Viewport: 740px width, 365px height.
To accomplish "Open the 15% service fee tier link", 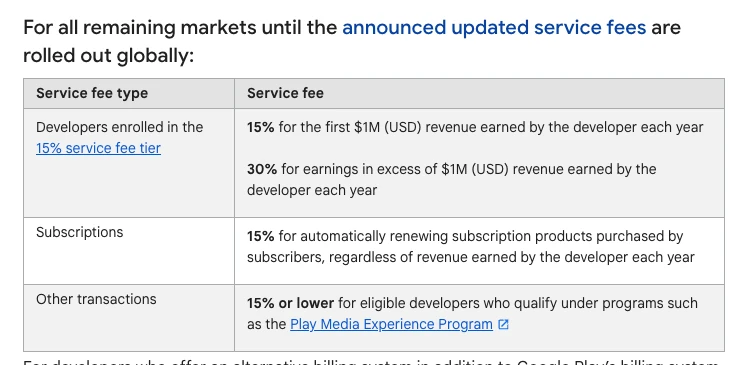I will 98,148.
